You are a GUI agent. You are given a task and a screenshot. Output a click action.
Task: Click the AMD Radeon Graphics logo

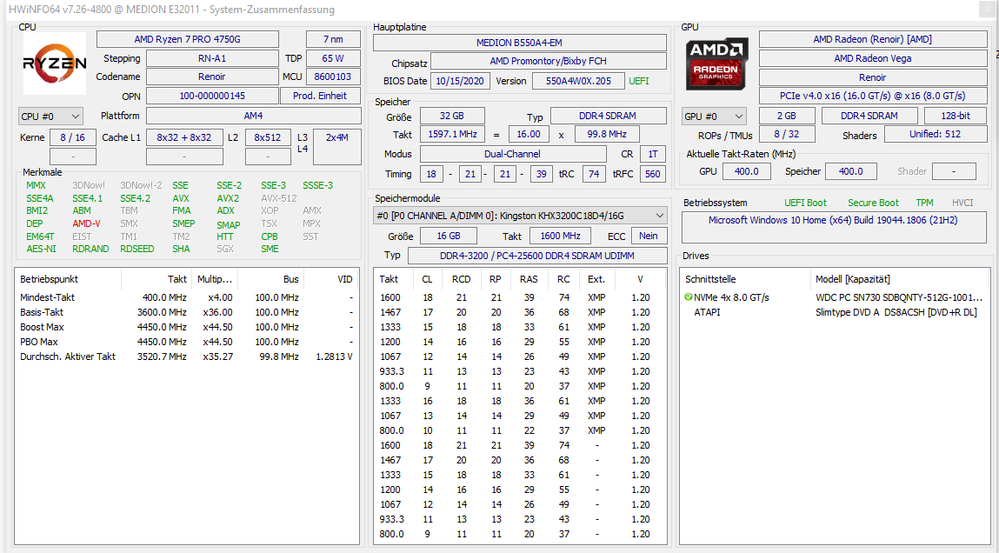tap(717, 62)
